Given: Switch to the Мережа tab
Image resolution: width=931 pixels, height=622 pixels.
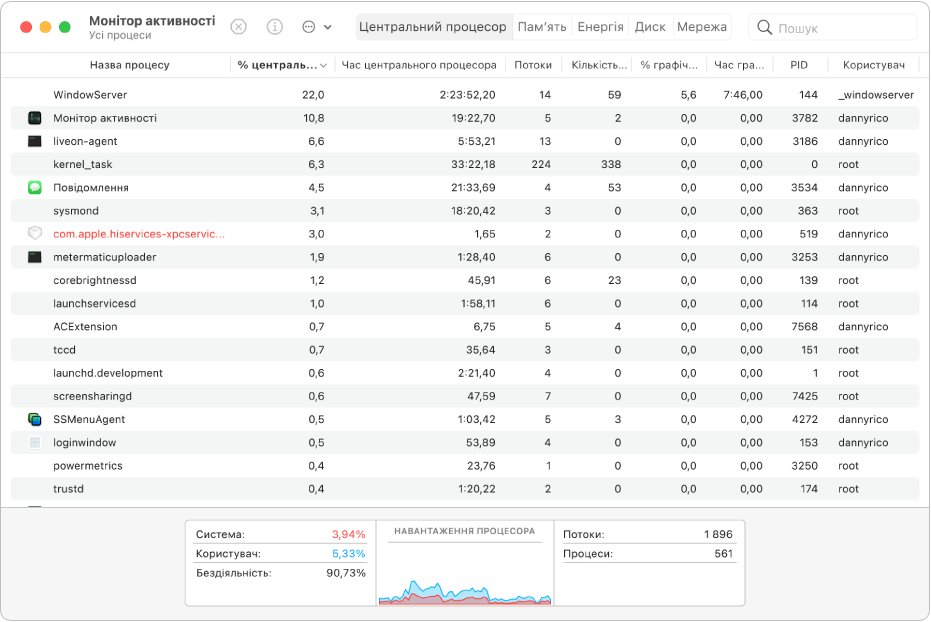Looking at the screenshot, I should [702, 27].
